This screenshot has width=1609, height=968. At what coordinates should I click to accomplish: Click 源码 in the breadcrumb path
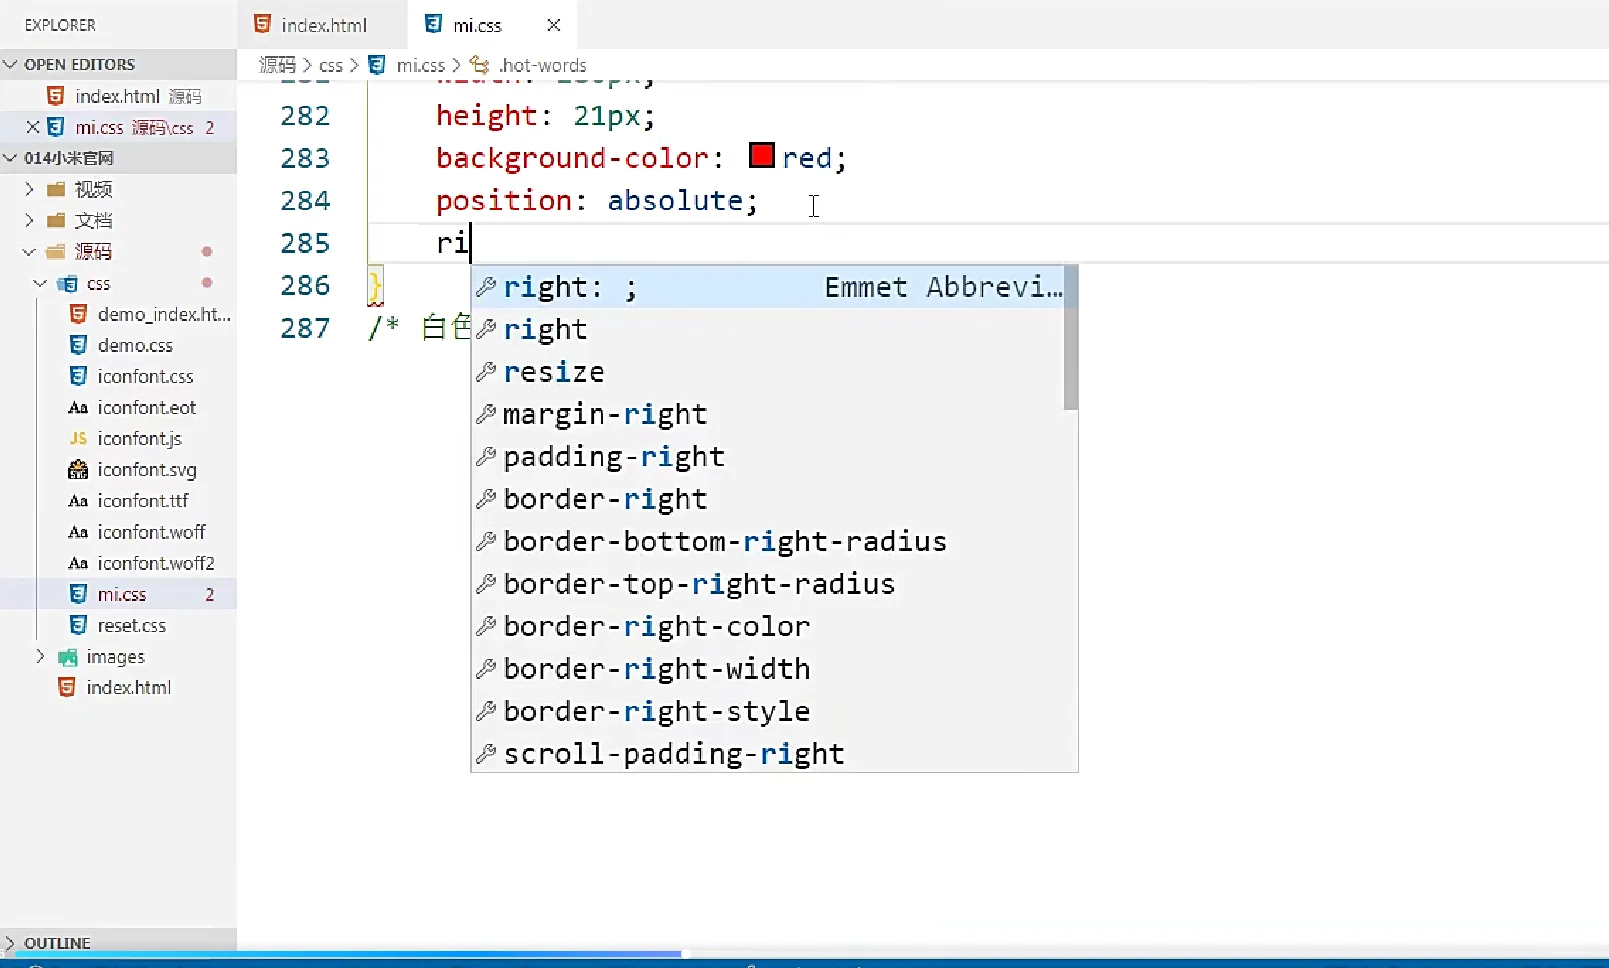point(277,65)
